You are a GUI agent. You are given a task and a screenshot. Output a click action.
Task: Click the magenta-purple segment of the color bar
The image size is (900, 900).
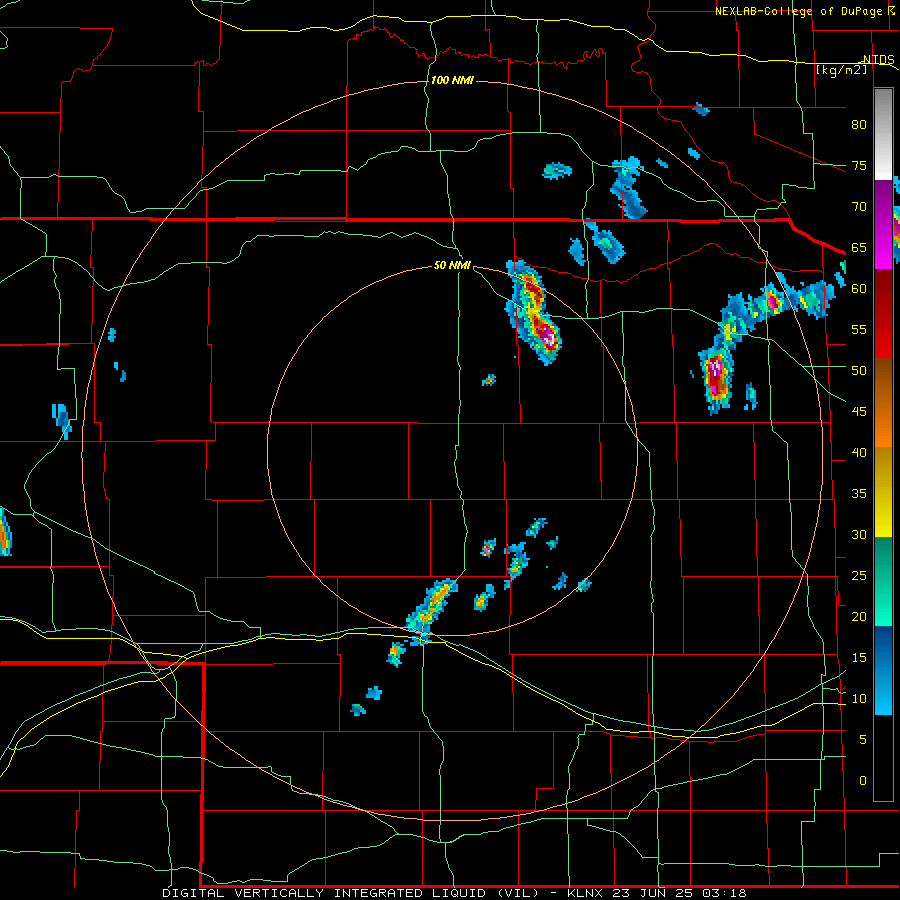883,224
